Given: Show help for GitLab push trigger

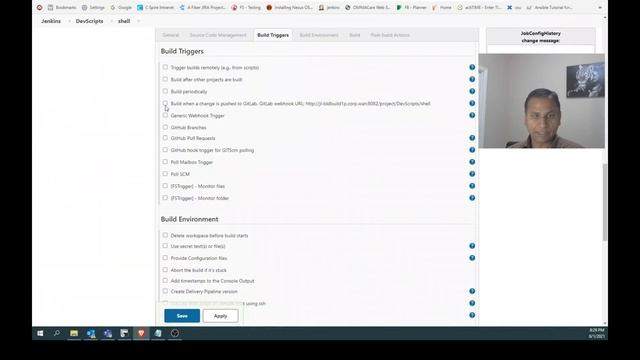Looking at the screenshot, I should click(472, 103).
